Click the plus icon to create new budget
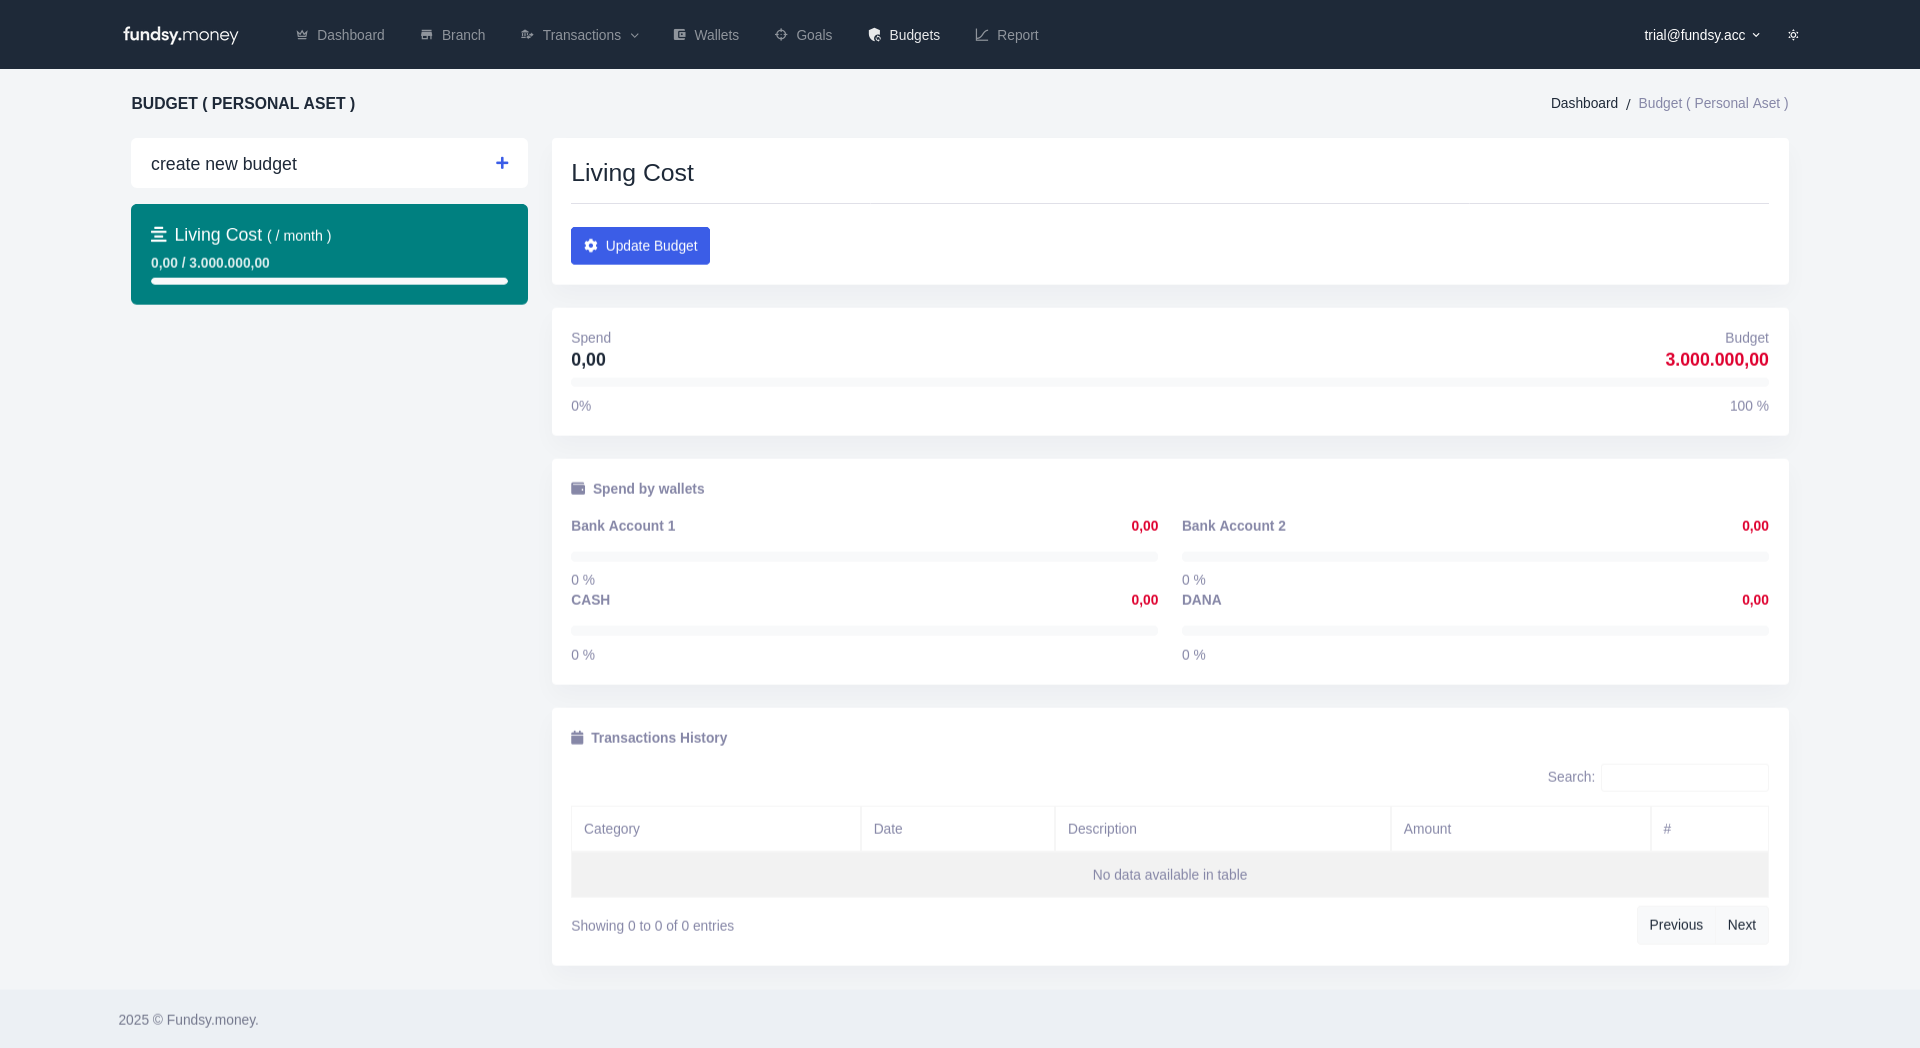Screen dimensions: 1920x1048 pos(502,163)
